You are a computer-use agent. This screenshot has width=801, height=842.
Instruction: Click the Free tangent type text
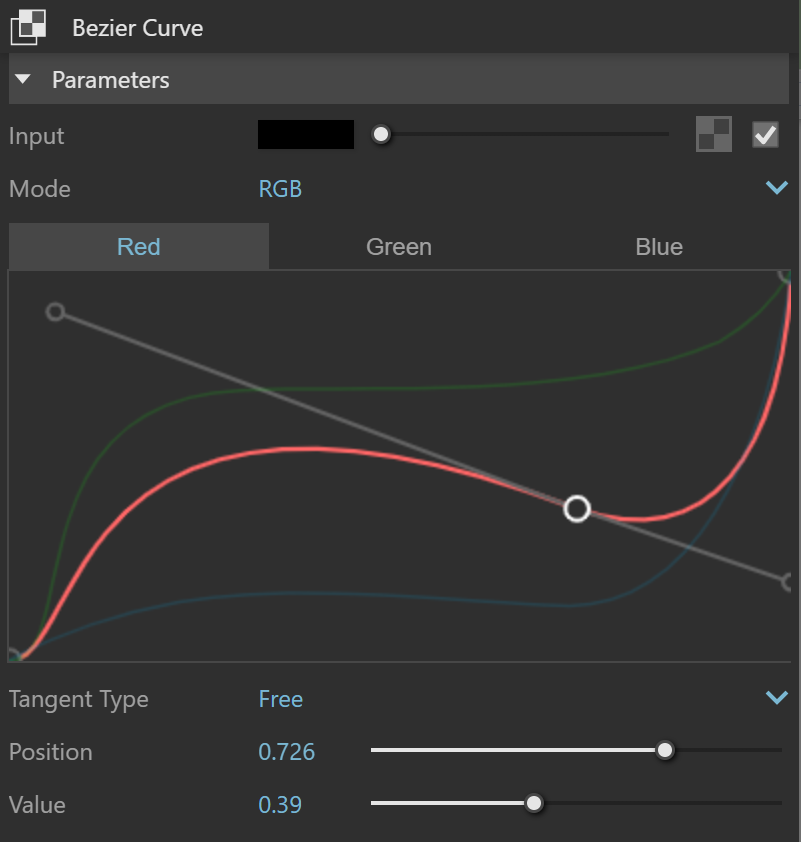280,699
